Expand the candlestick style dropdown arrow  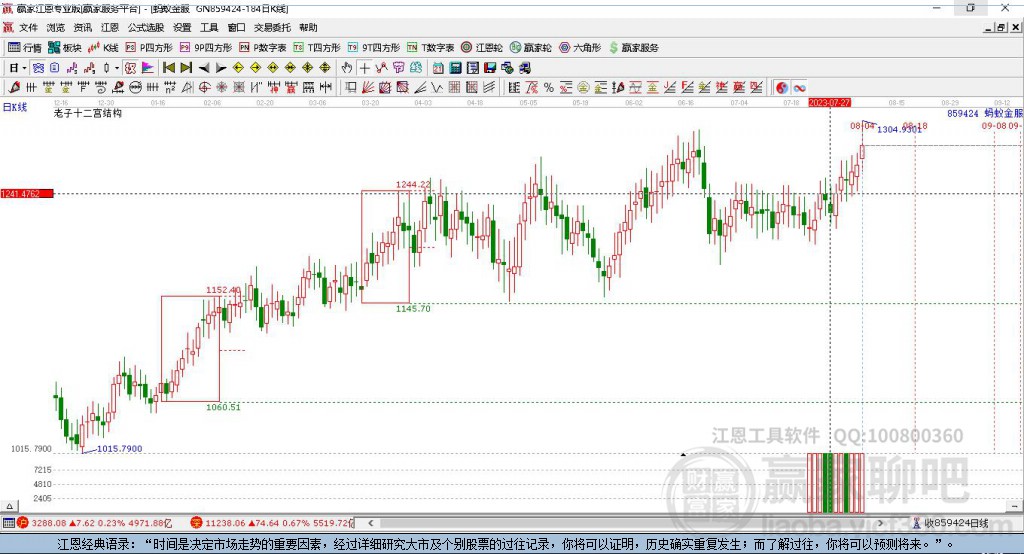pyautogui.click(x=116, y=68)
